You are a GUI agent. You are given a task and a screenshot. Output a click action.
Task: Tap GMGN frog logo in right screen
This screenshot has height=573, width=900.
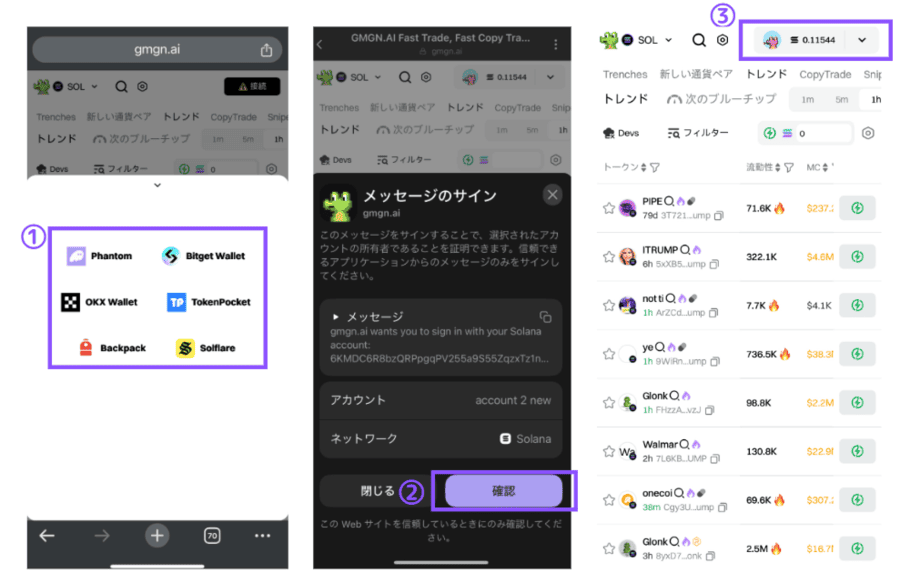pos(608,40)
